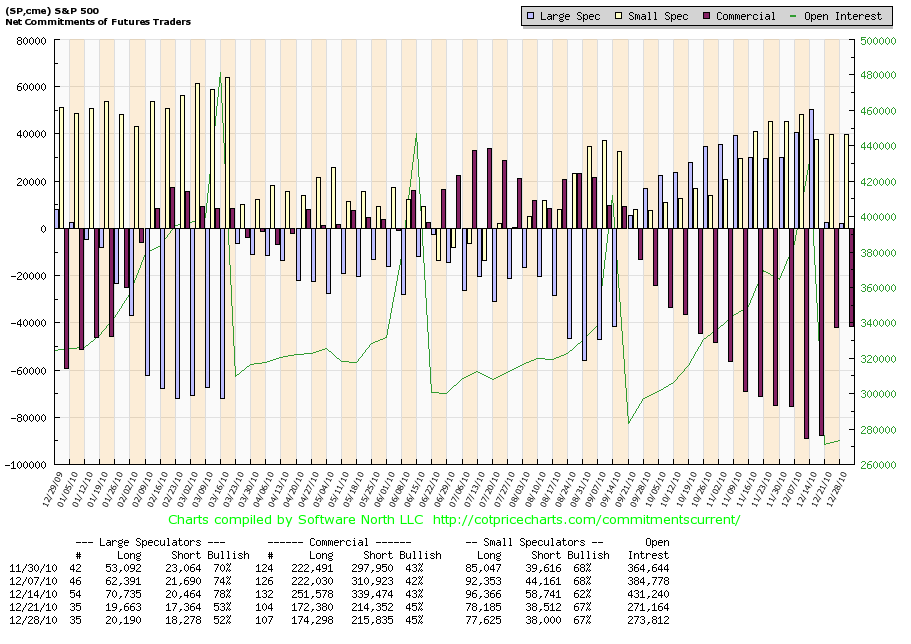Click commercial long value 251,578
911x644 pixels.
312,595
